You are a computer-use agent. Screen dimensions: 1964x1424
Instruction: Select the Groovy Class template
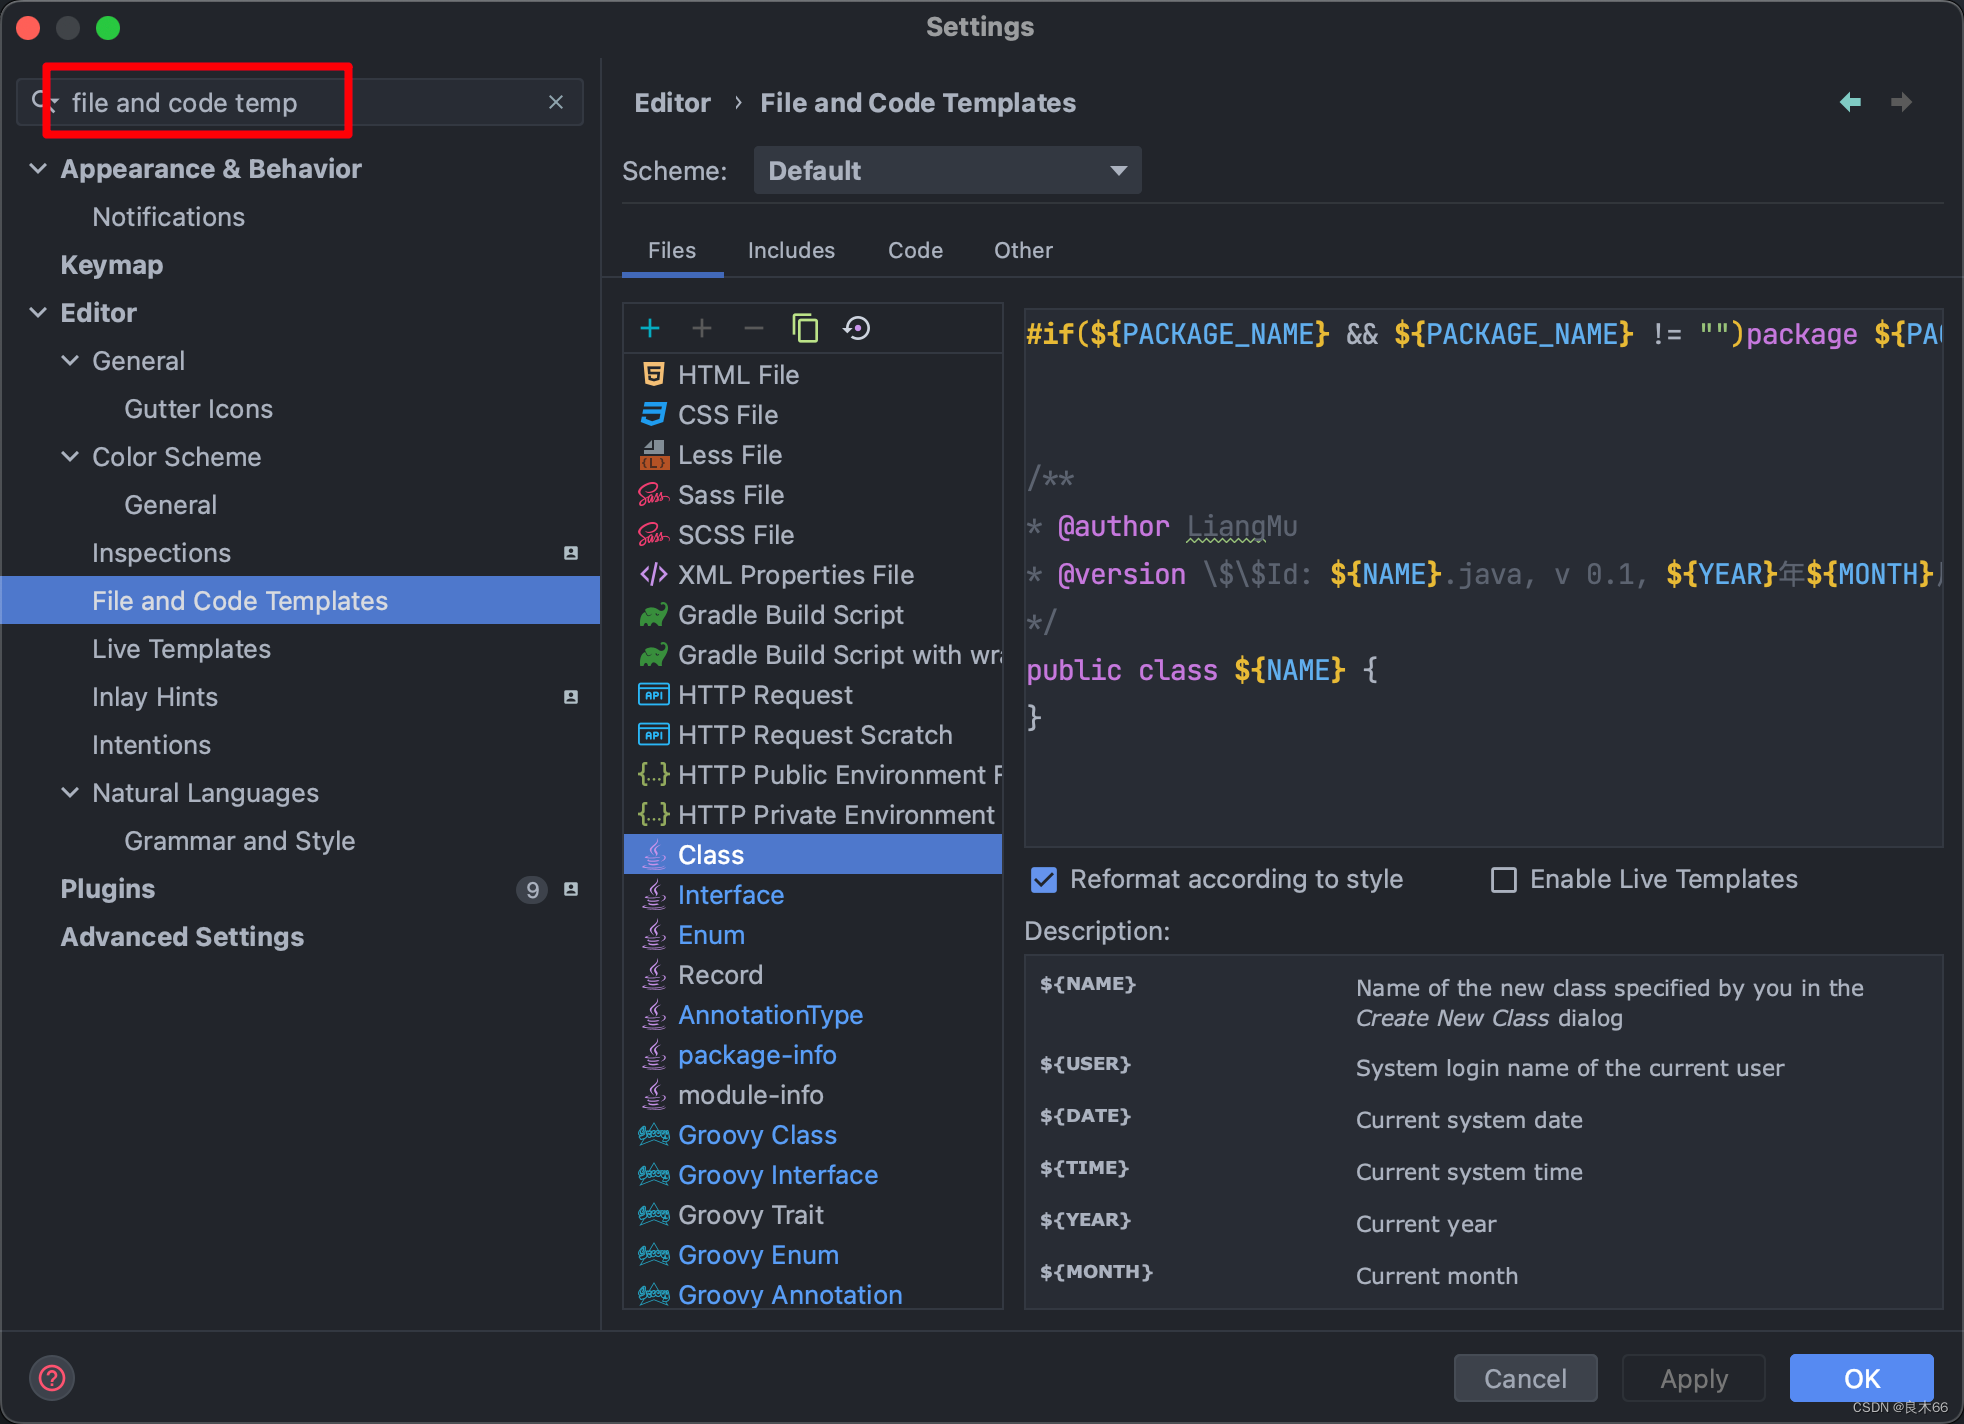(x=812, y=1135)
